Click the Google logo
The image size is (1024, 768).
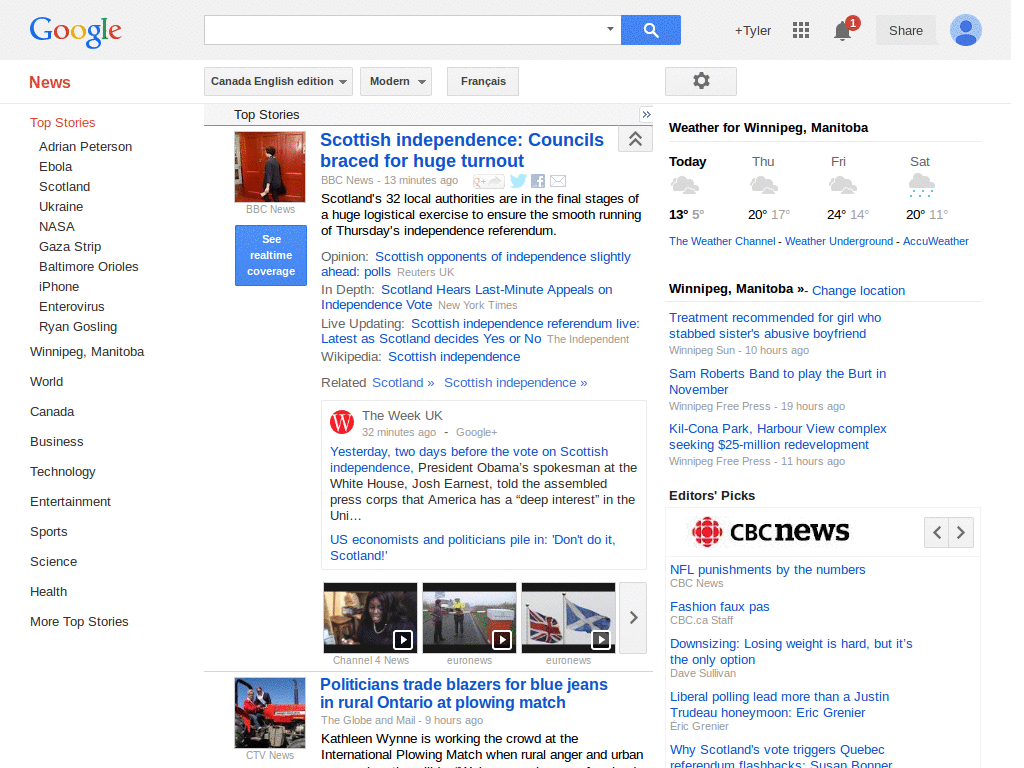coord(75,31)
